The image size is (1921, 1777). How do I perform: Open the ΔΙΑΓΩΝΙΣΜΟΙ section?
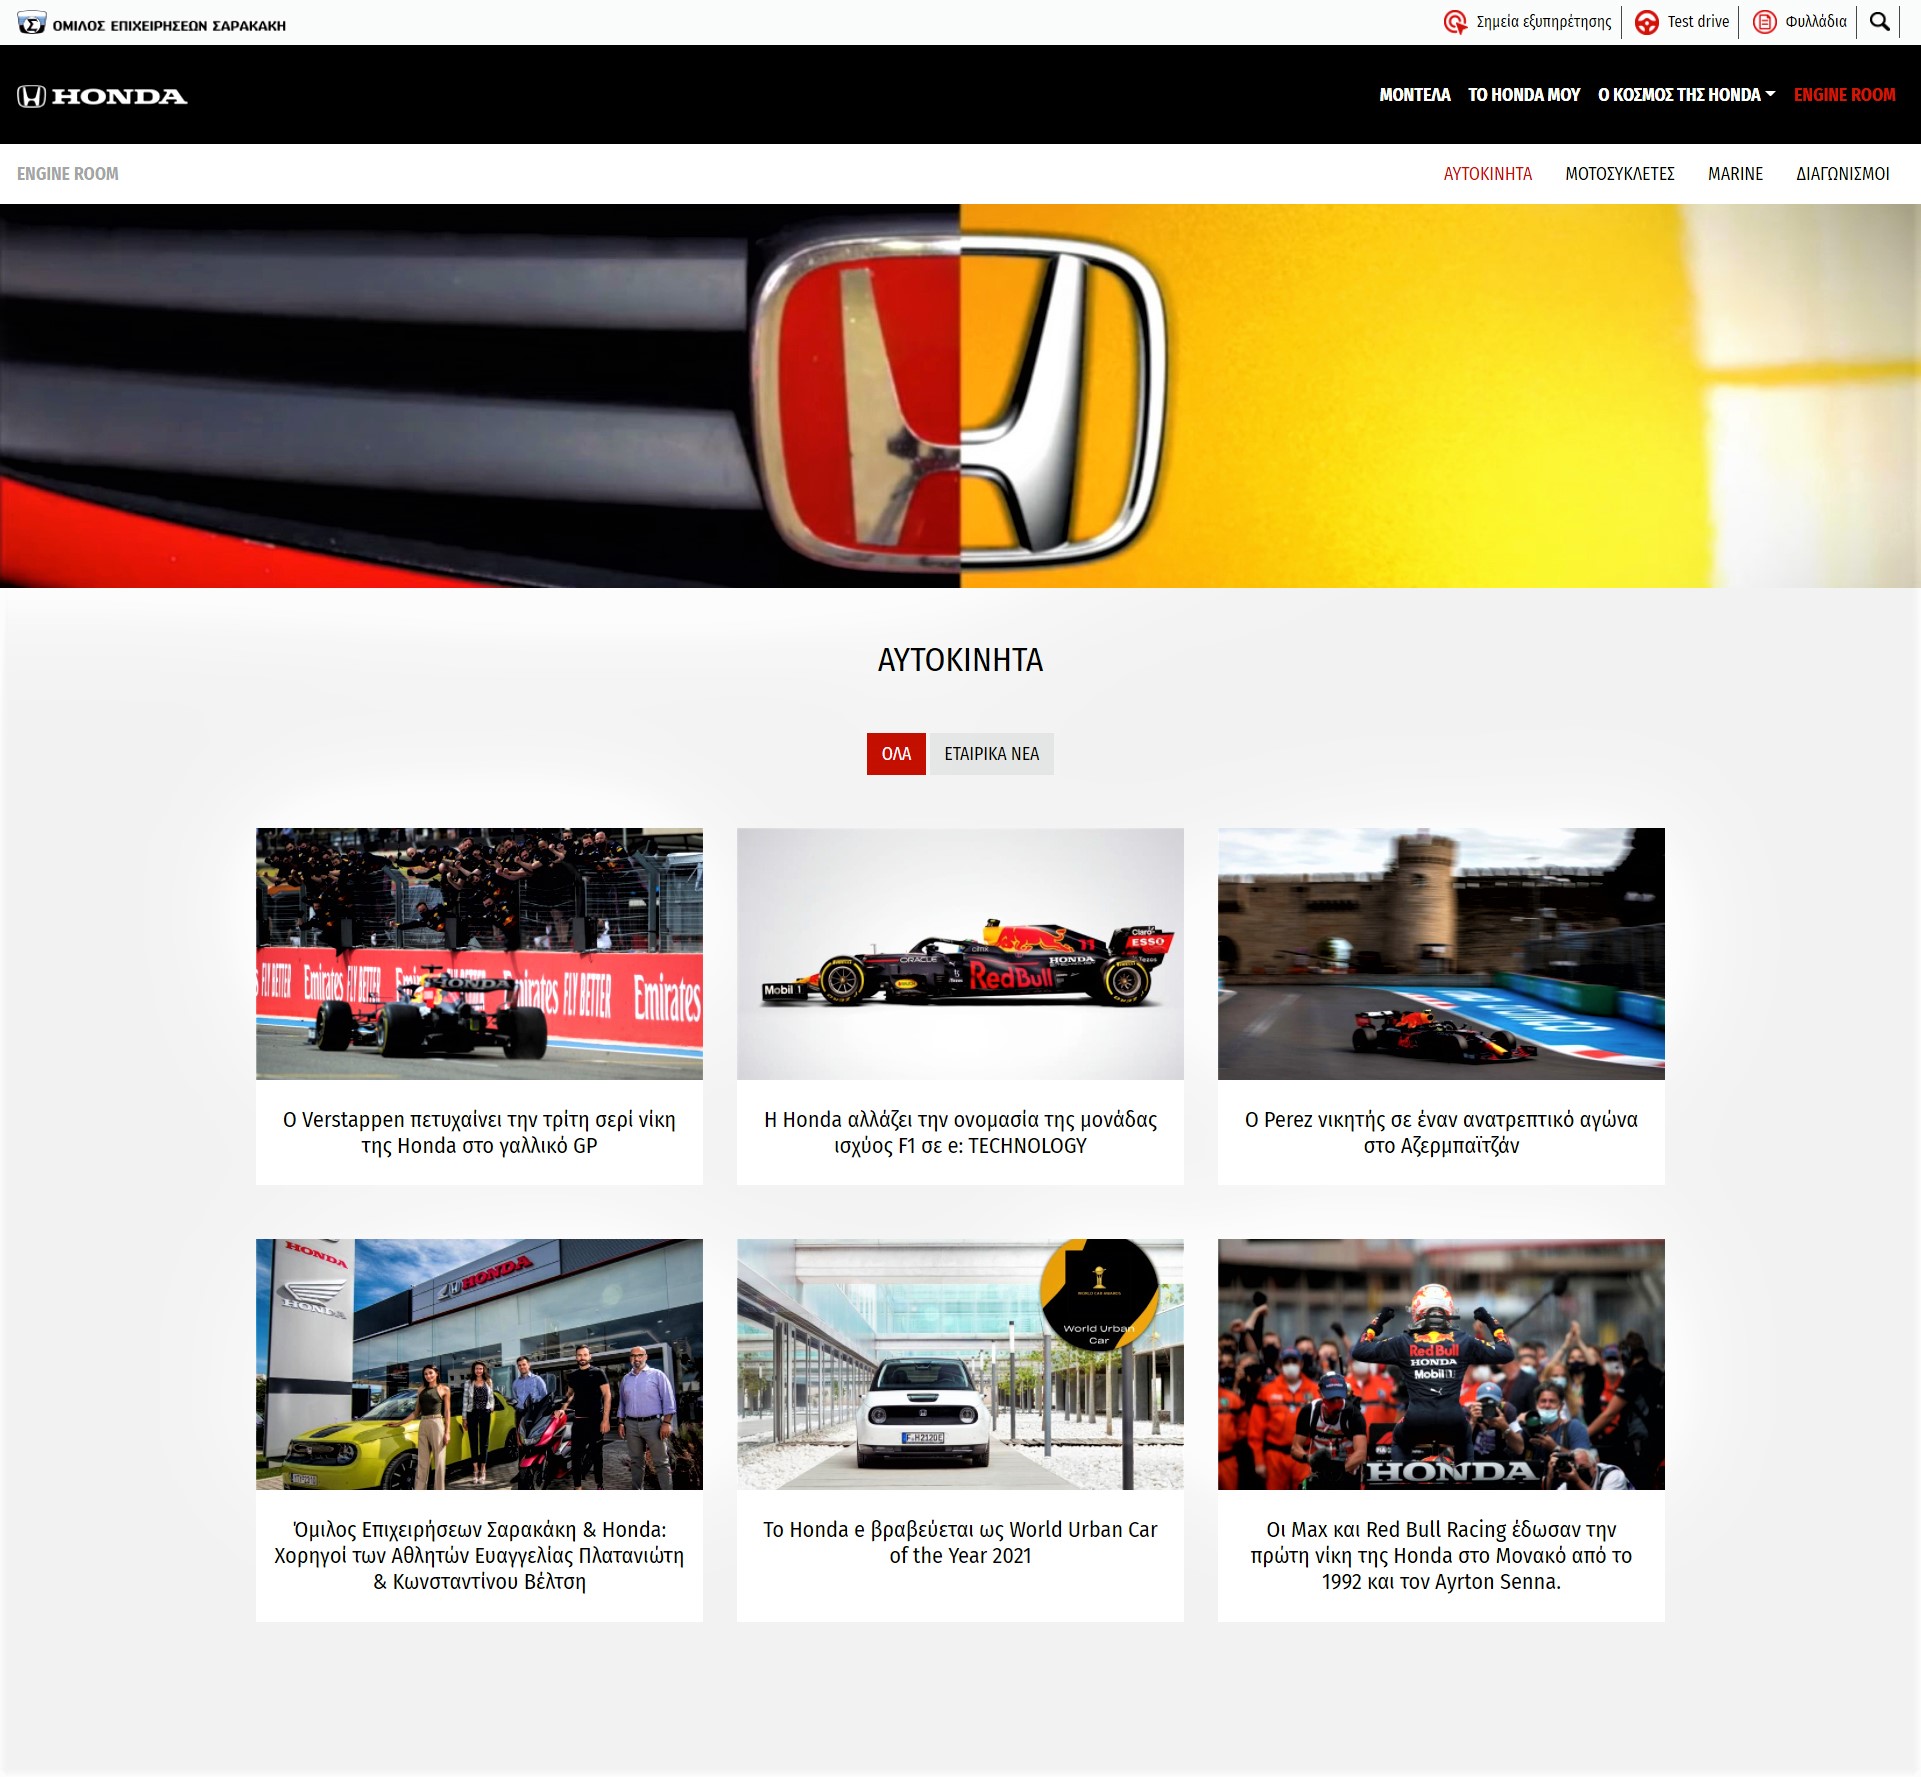click(x=1842, y=174)
